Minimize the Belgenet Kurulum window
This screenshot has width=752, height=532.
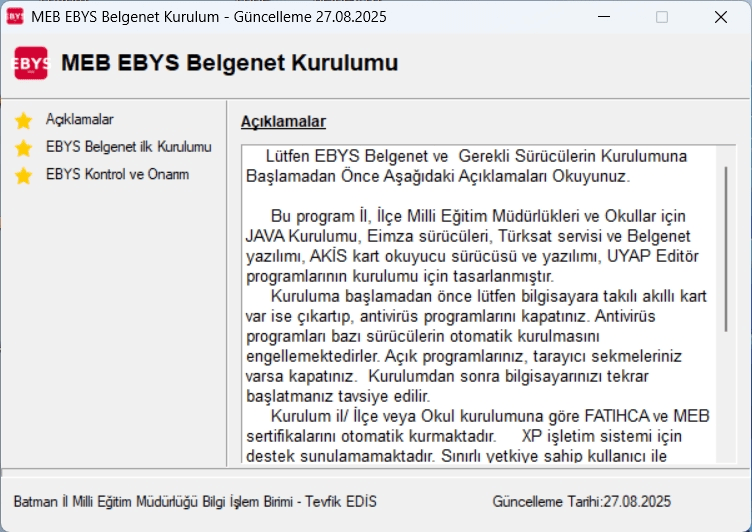click(604, 17)
